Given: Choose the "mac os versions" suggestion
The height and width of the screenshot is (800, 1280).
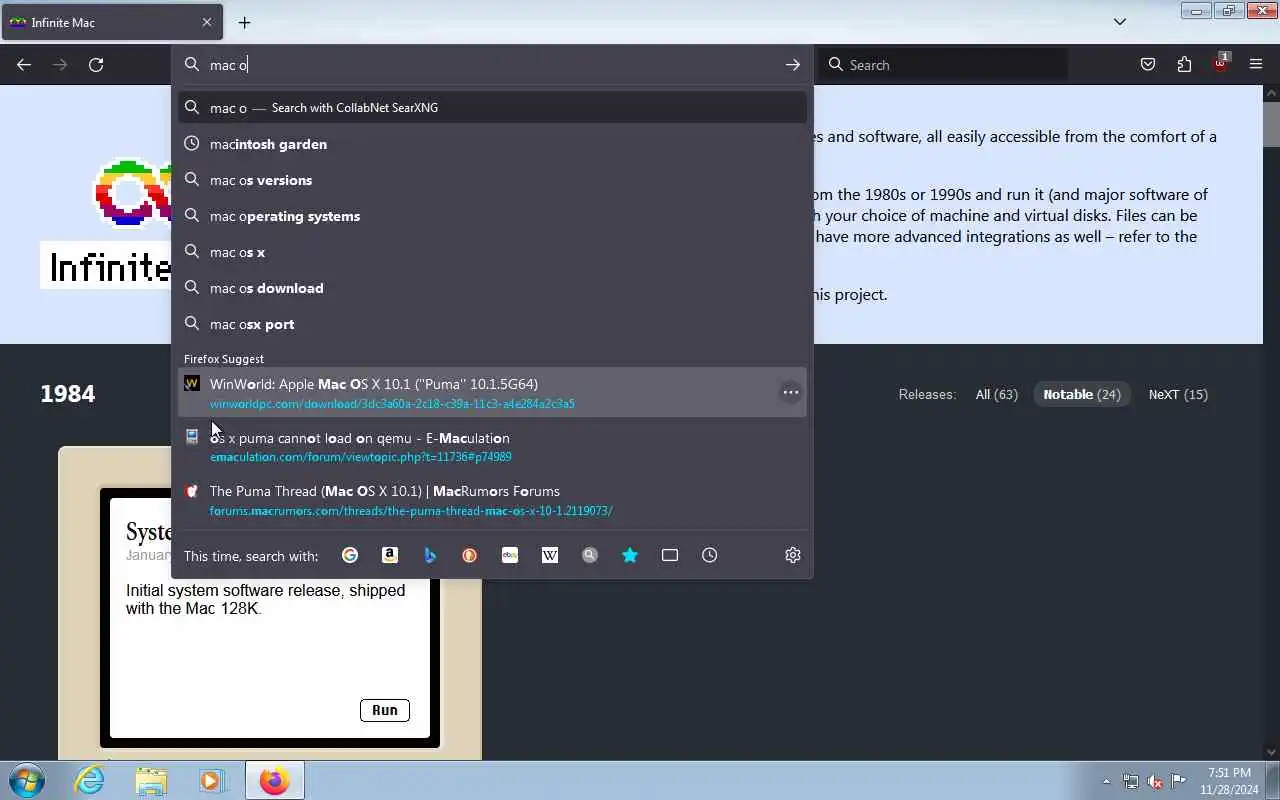Looking at the screenshot, I should click(492, 180).
